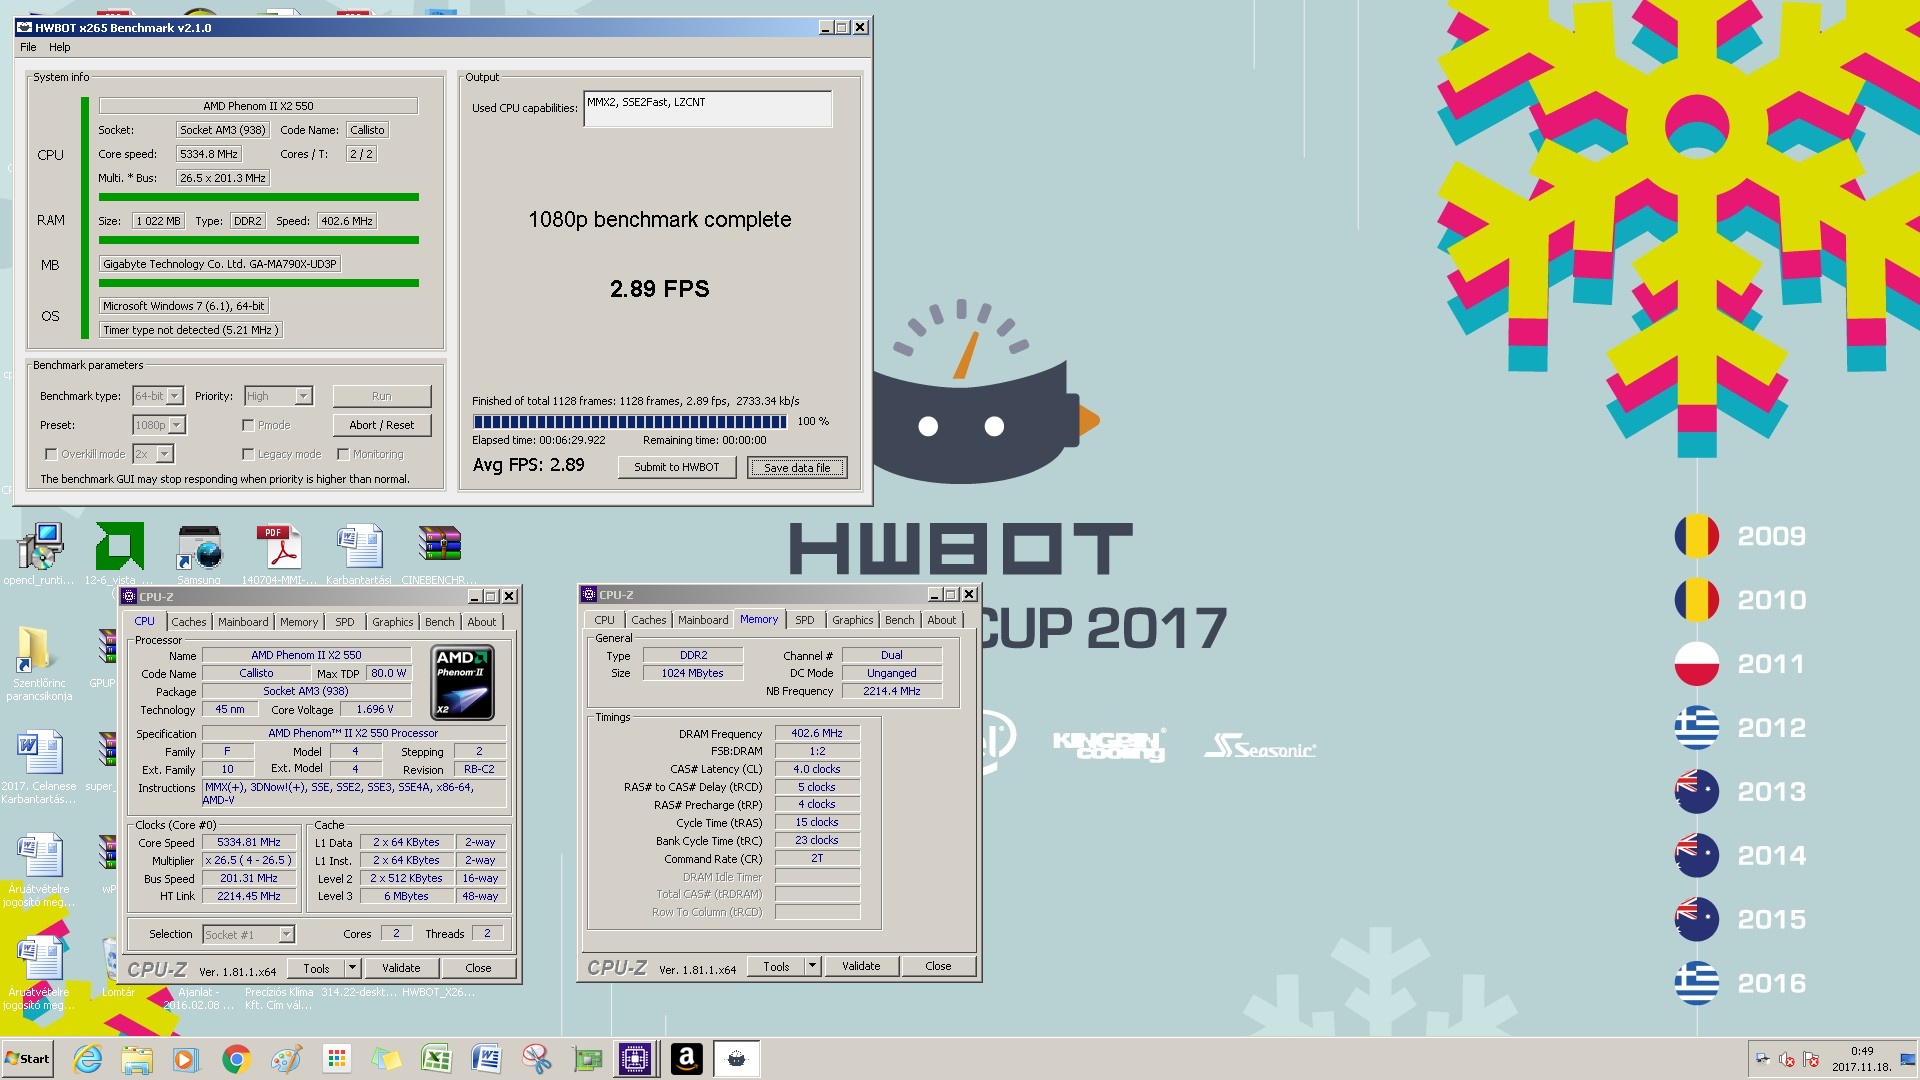Open the Szentlőrinc parancsikonja folder shortcut
1920x1080 pixels.
tap(40, 650)
